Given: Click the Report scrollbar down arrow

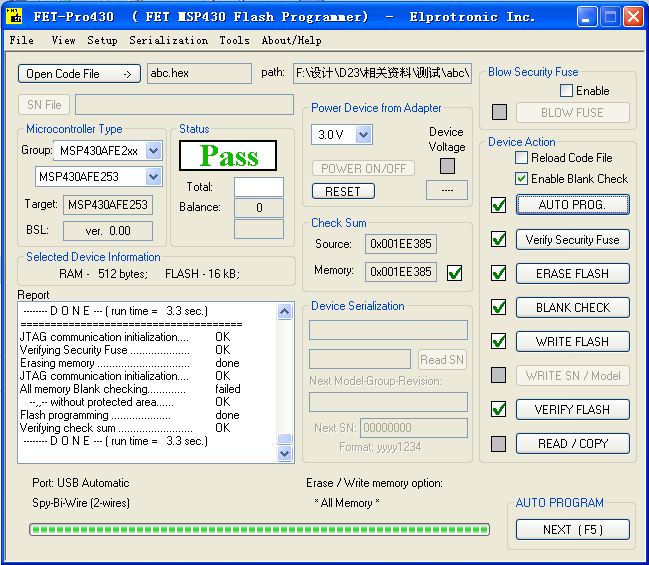Looking at the screenshot, I should [284, 454].
